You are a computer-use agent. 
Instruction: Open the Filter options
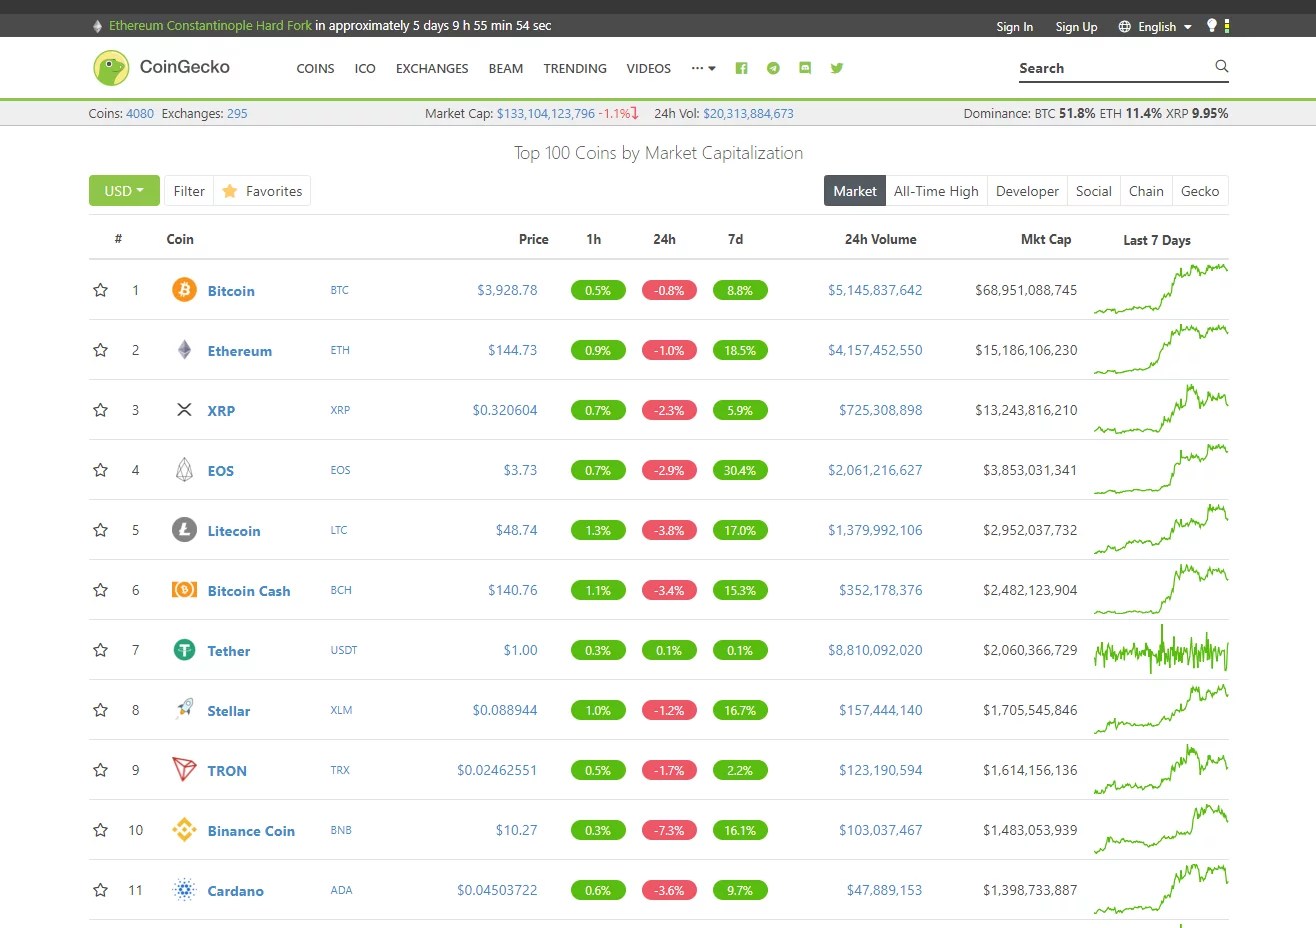click(189, 190)
